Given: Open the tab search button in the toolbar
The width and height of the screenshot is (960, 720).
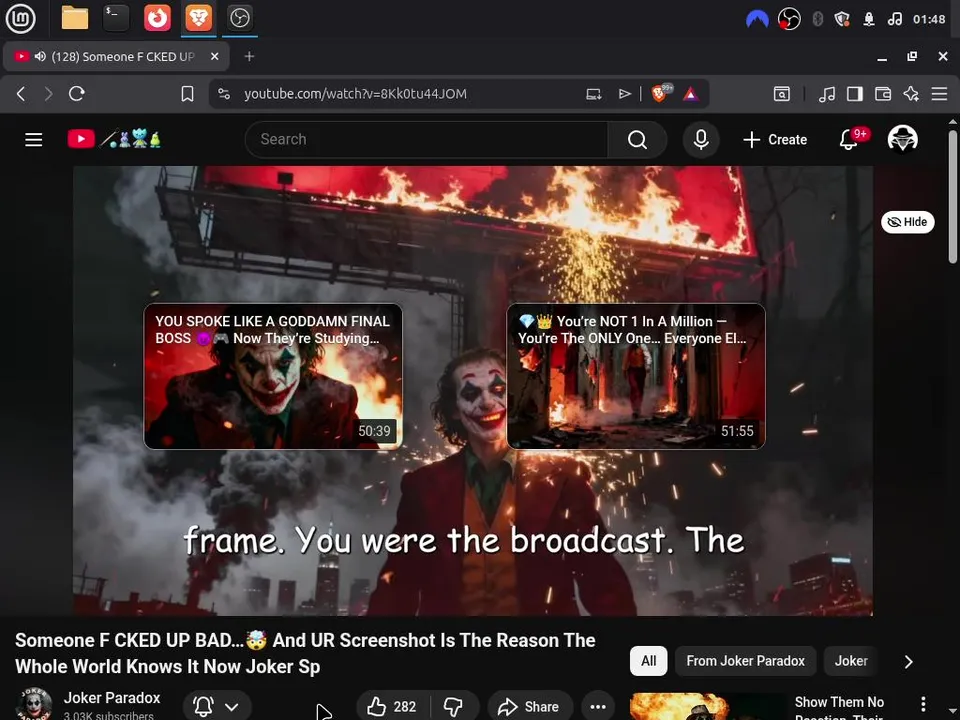Looking at the screenshot, I should pyautogui.click(x=781, y=94).
